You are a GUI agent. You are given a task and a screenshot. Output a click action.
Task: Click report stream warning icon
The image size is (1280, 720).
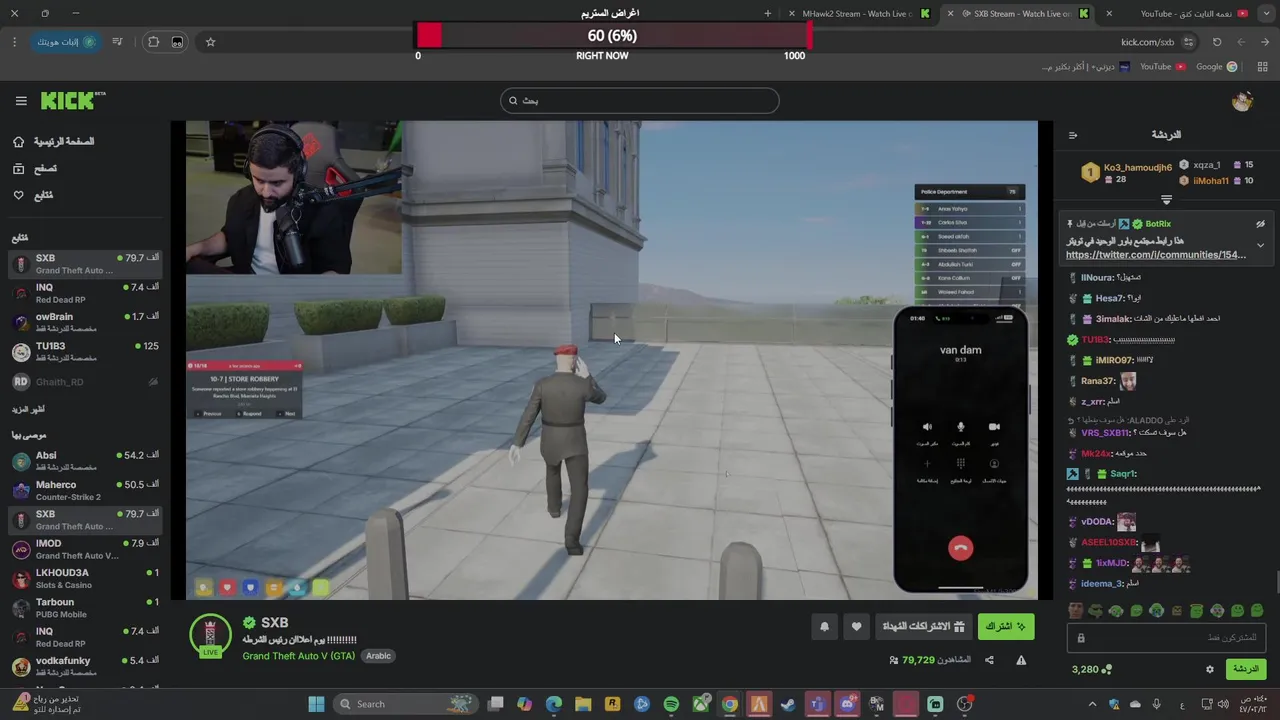point(1021,660)
